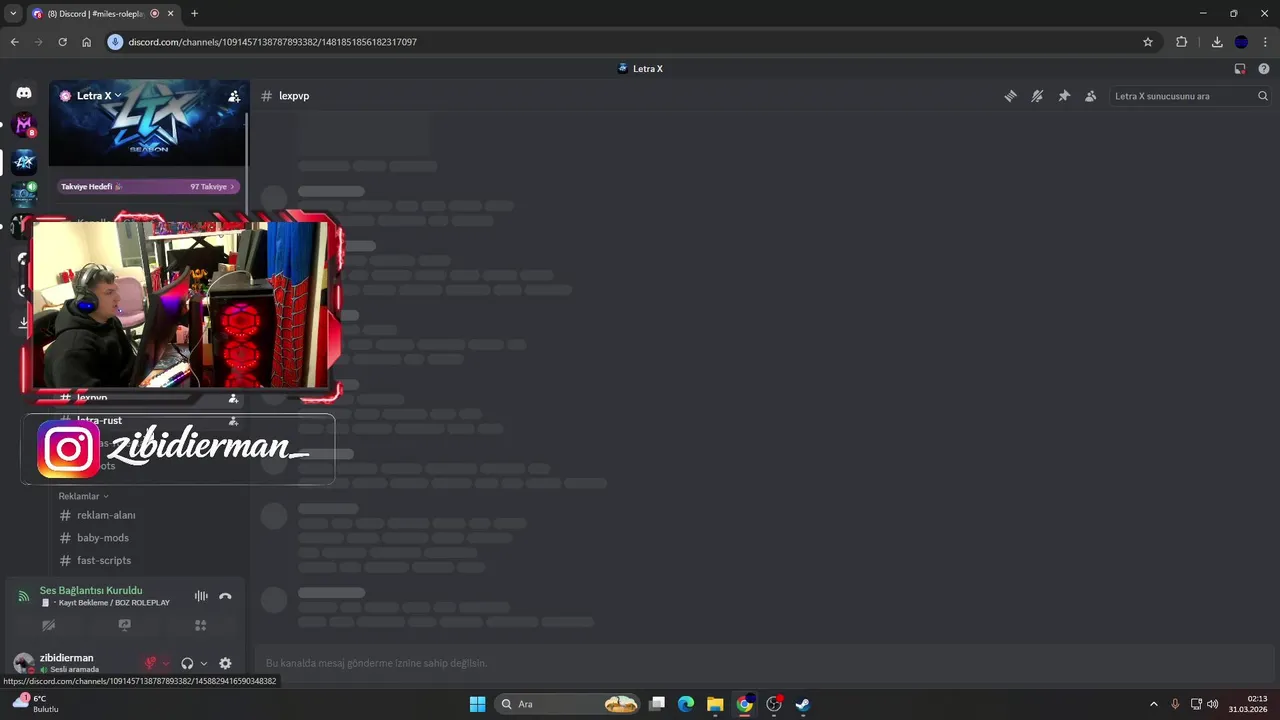This screenshot has height=720, width=1280.
Task: Open the Takviye Hedefi boost goal bar
Action: click(147, 186)
